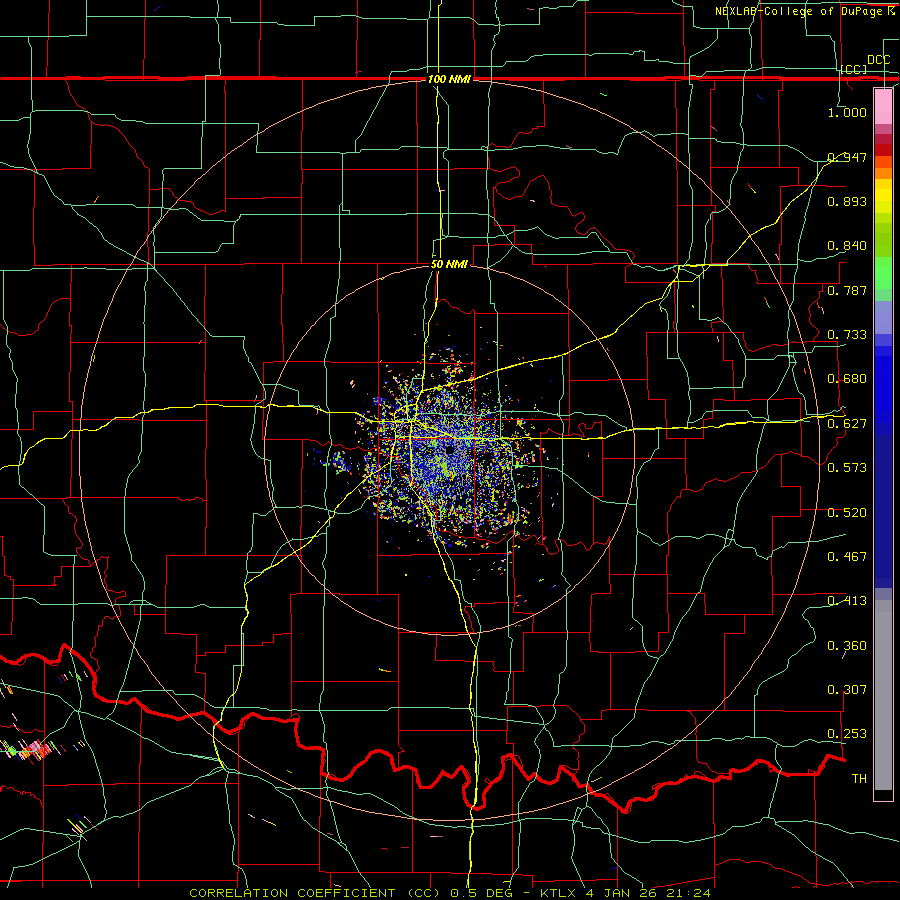
Task: Click the 0.947 scale value
Action: pos(847,157)
